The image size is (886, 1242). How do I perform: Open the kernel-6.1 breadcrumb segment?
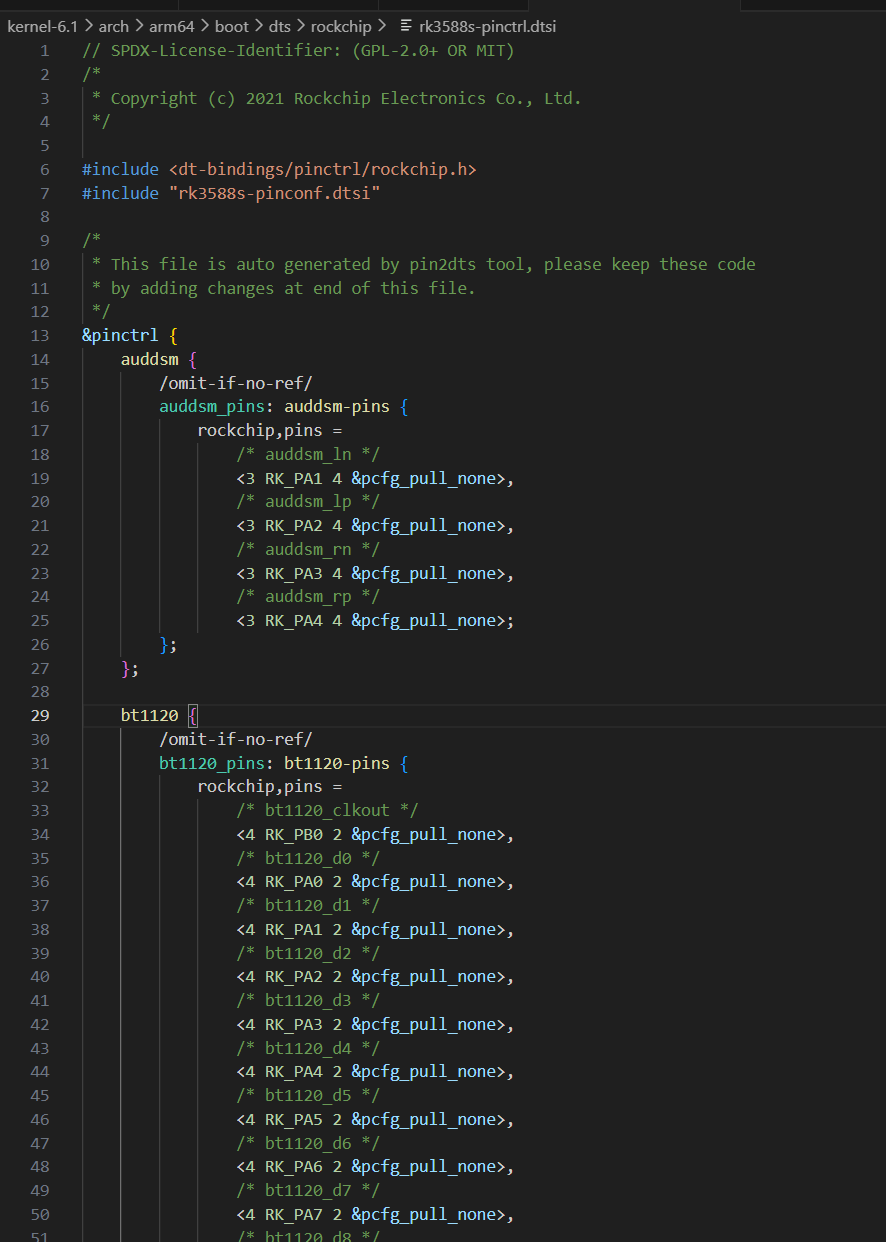coord(42,26)
